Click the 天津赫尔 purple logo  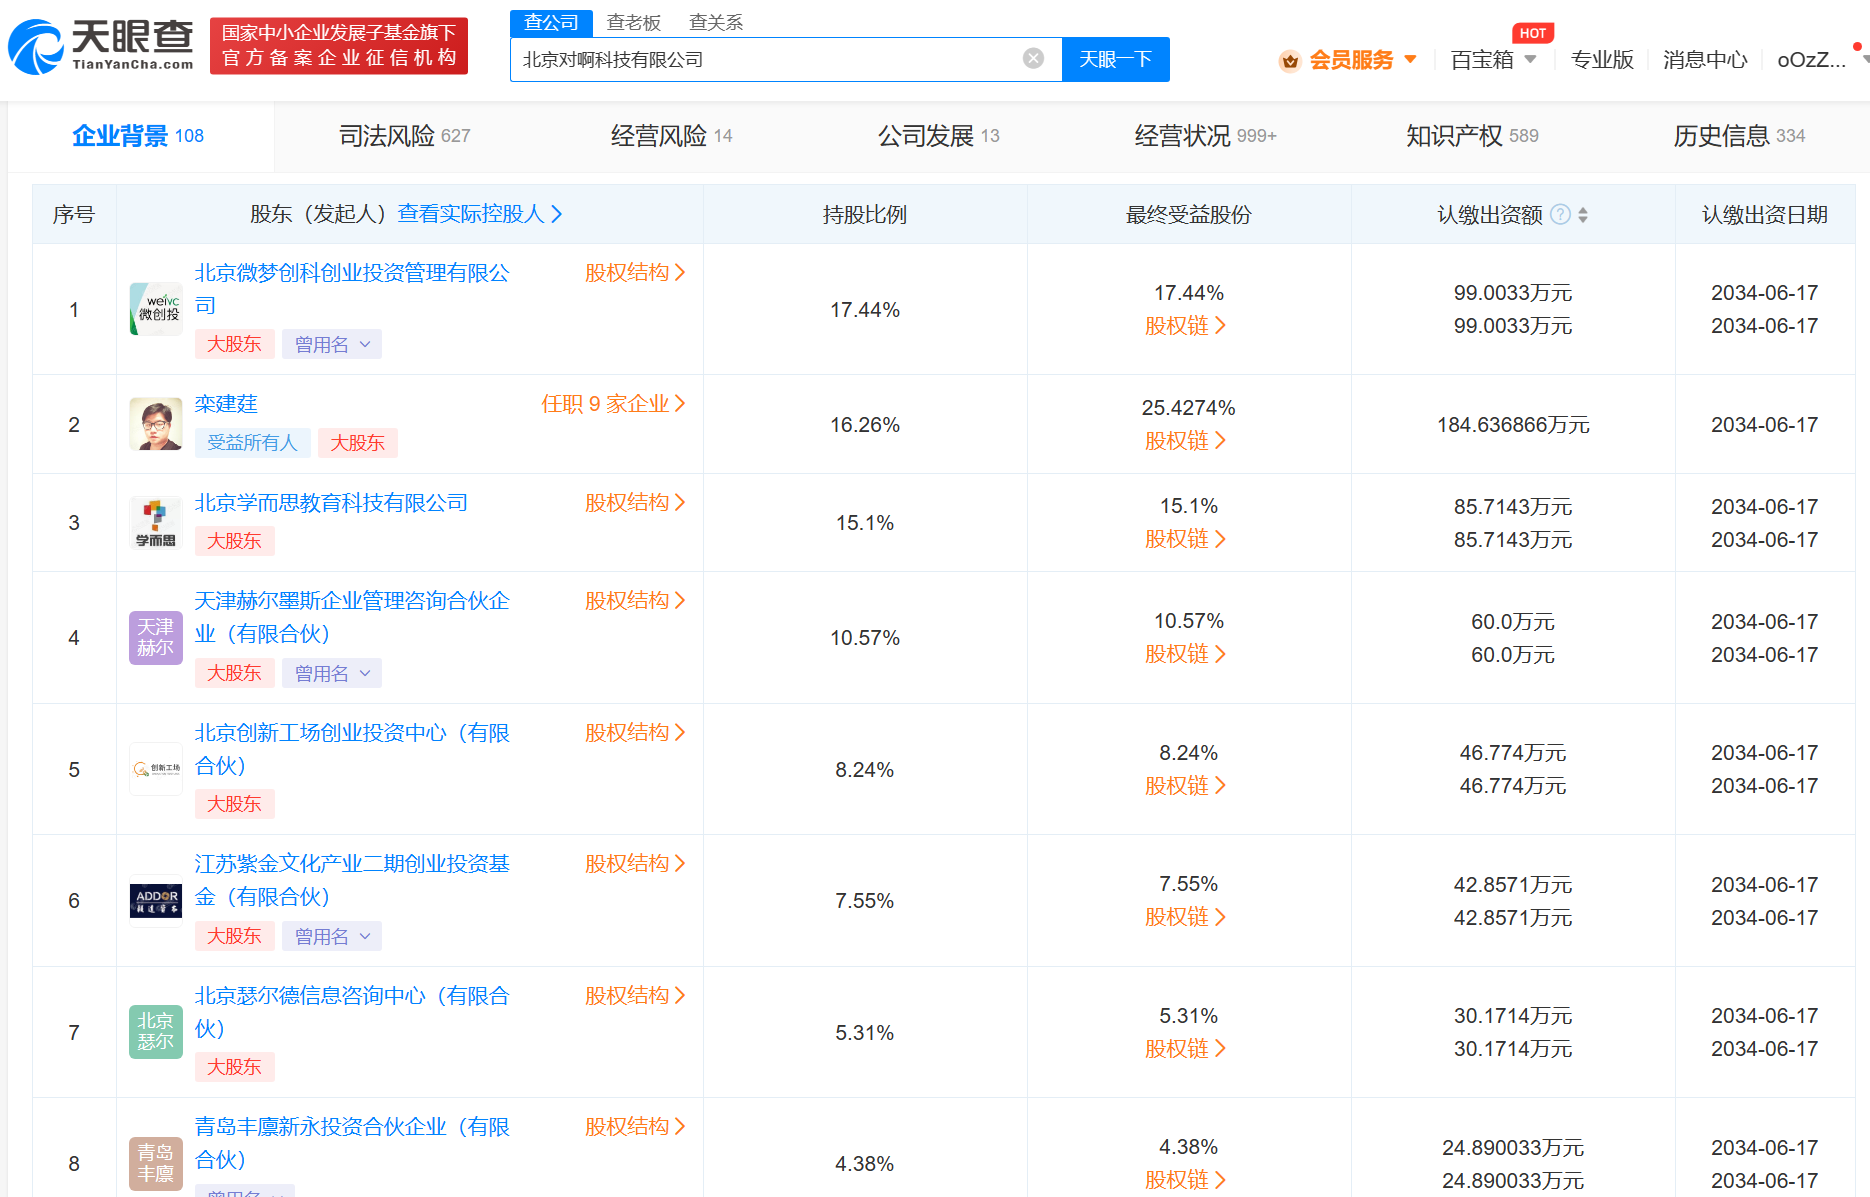[x=156, y=637]
